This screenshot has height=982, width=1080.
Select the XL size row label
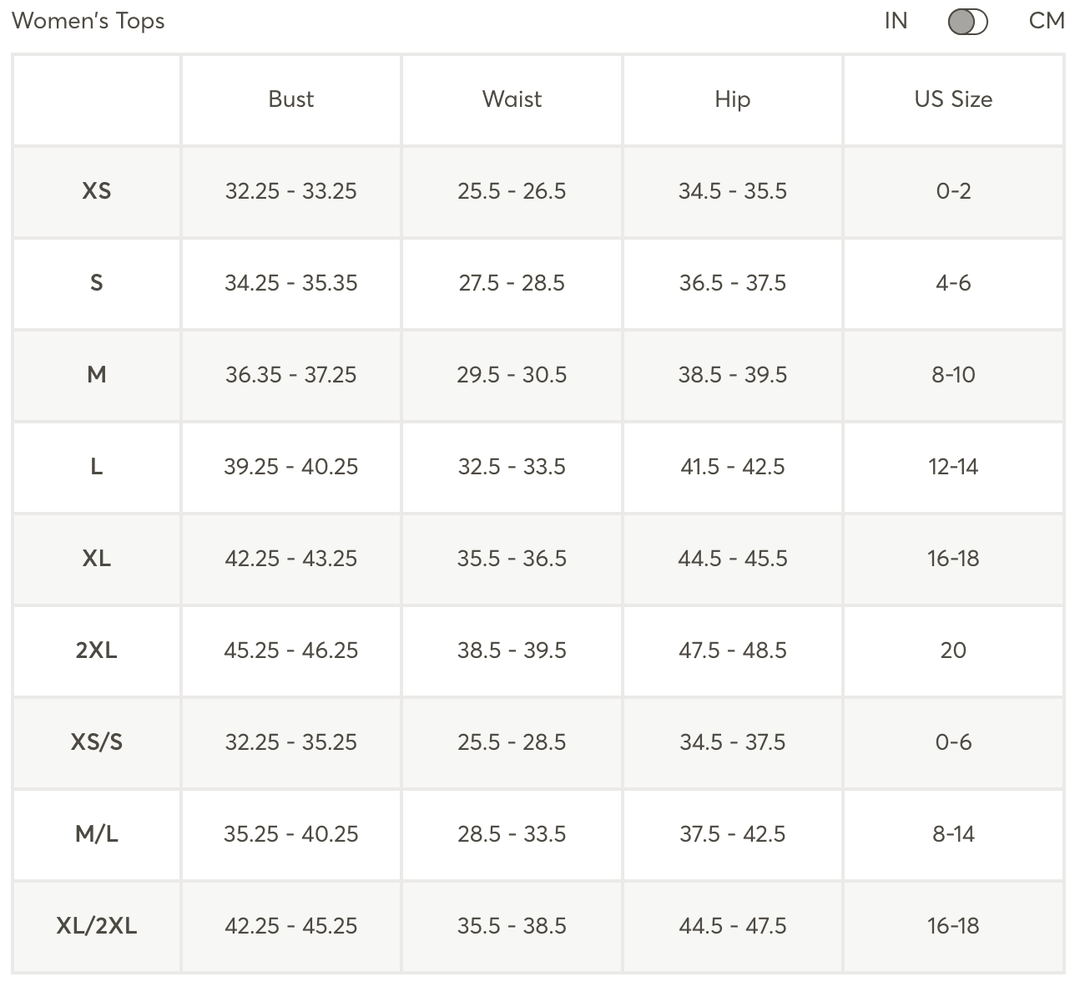96,558
